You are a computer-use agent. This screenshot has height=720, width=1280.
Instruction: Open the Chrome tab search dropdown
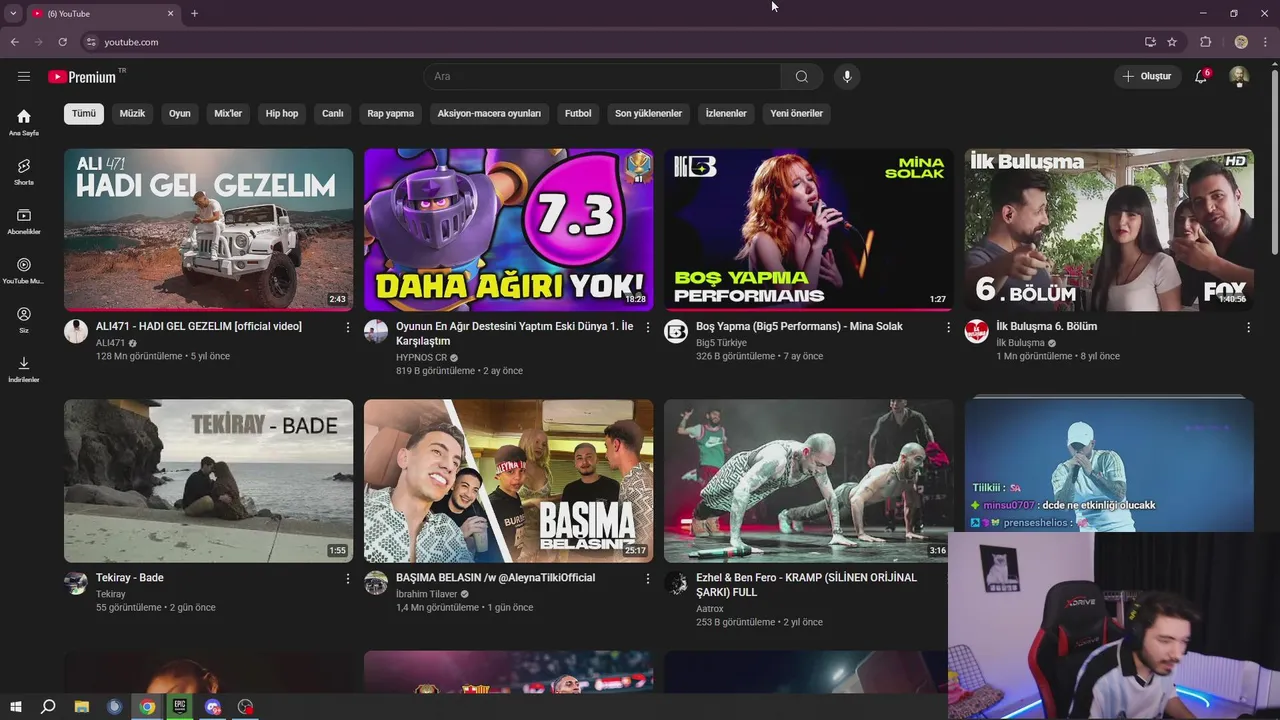[x=13, y=13]
